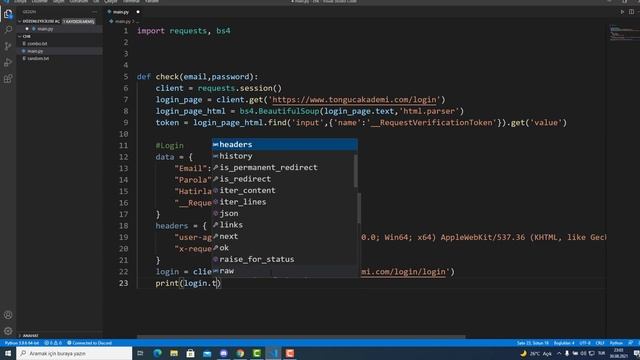Screen dimensions: 640x360
Task: Click the spaces indentation setting
Action: 564,343
